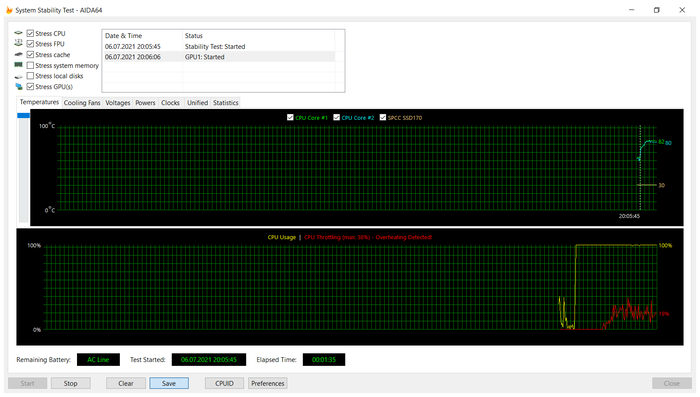Uncheck the Stress FPU checkbox
Image resolution: width=700 pixels, height=397 pixels.
[30, 44]
